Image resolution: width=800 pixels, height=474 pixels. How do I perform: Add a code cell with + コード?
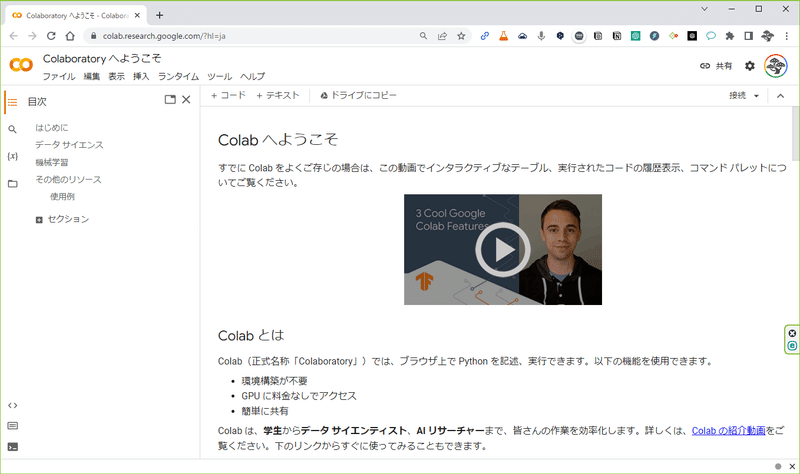[x=228, y=95]
